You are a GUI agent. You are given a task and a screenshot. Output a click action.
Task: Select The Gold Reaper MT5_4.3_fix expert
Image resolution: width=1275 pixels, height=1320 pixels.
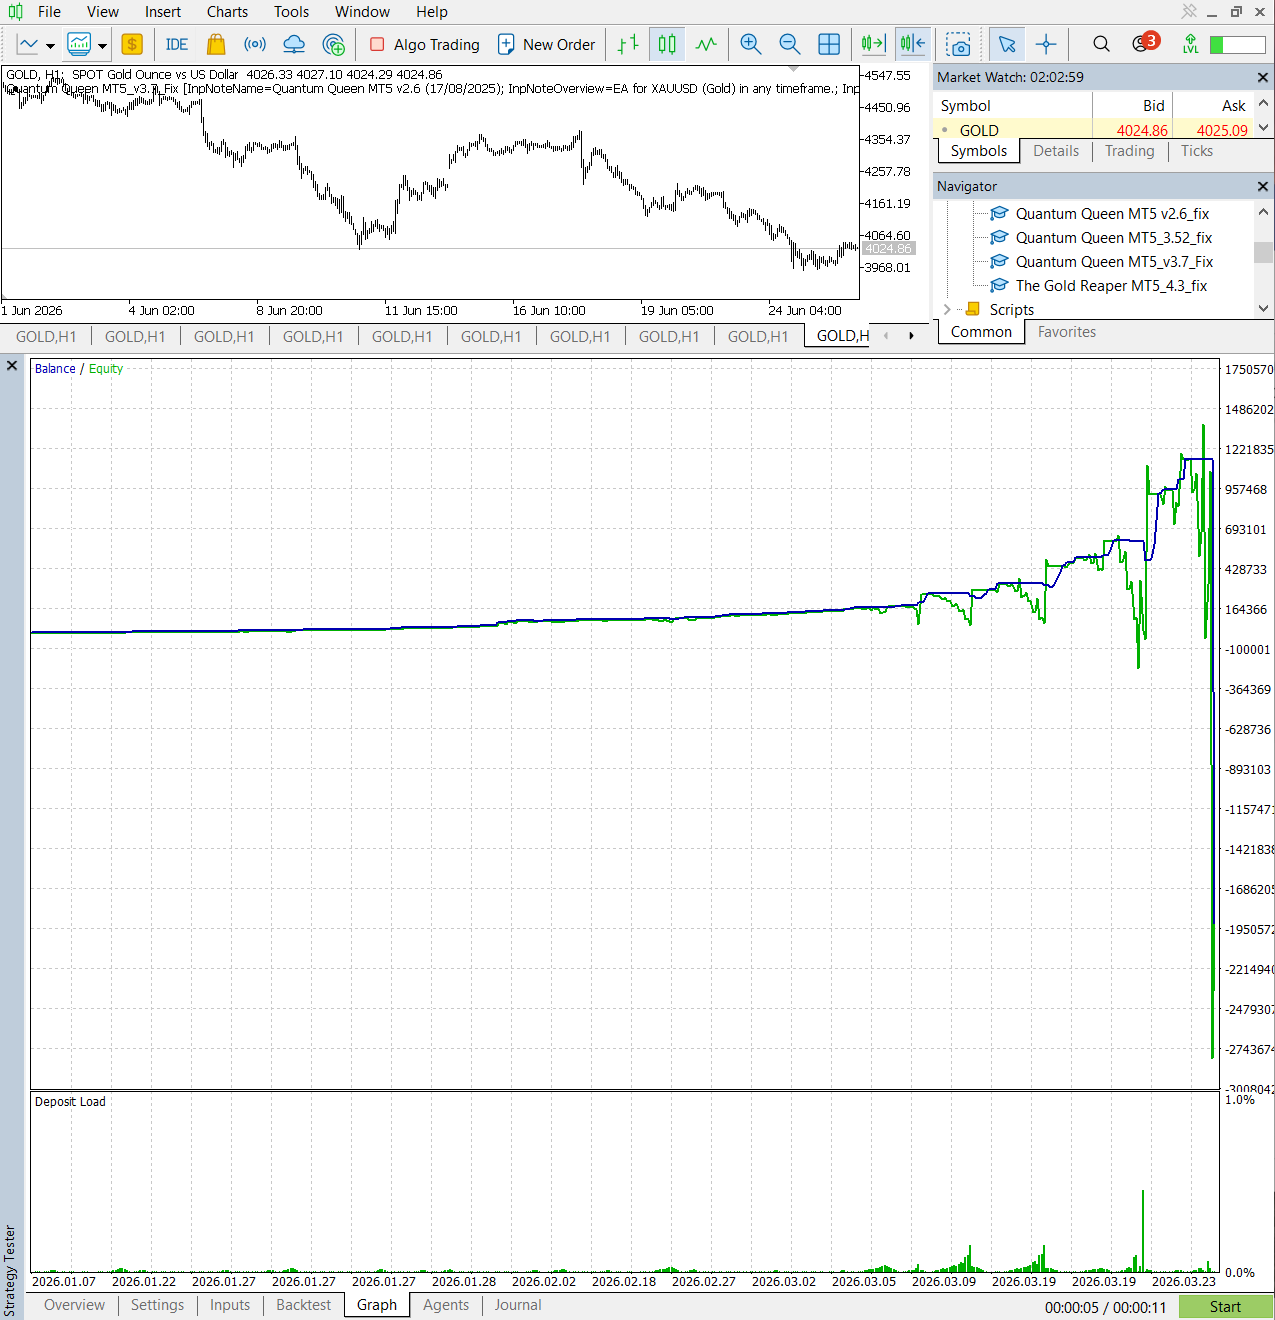(x=1099, y=286)
